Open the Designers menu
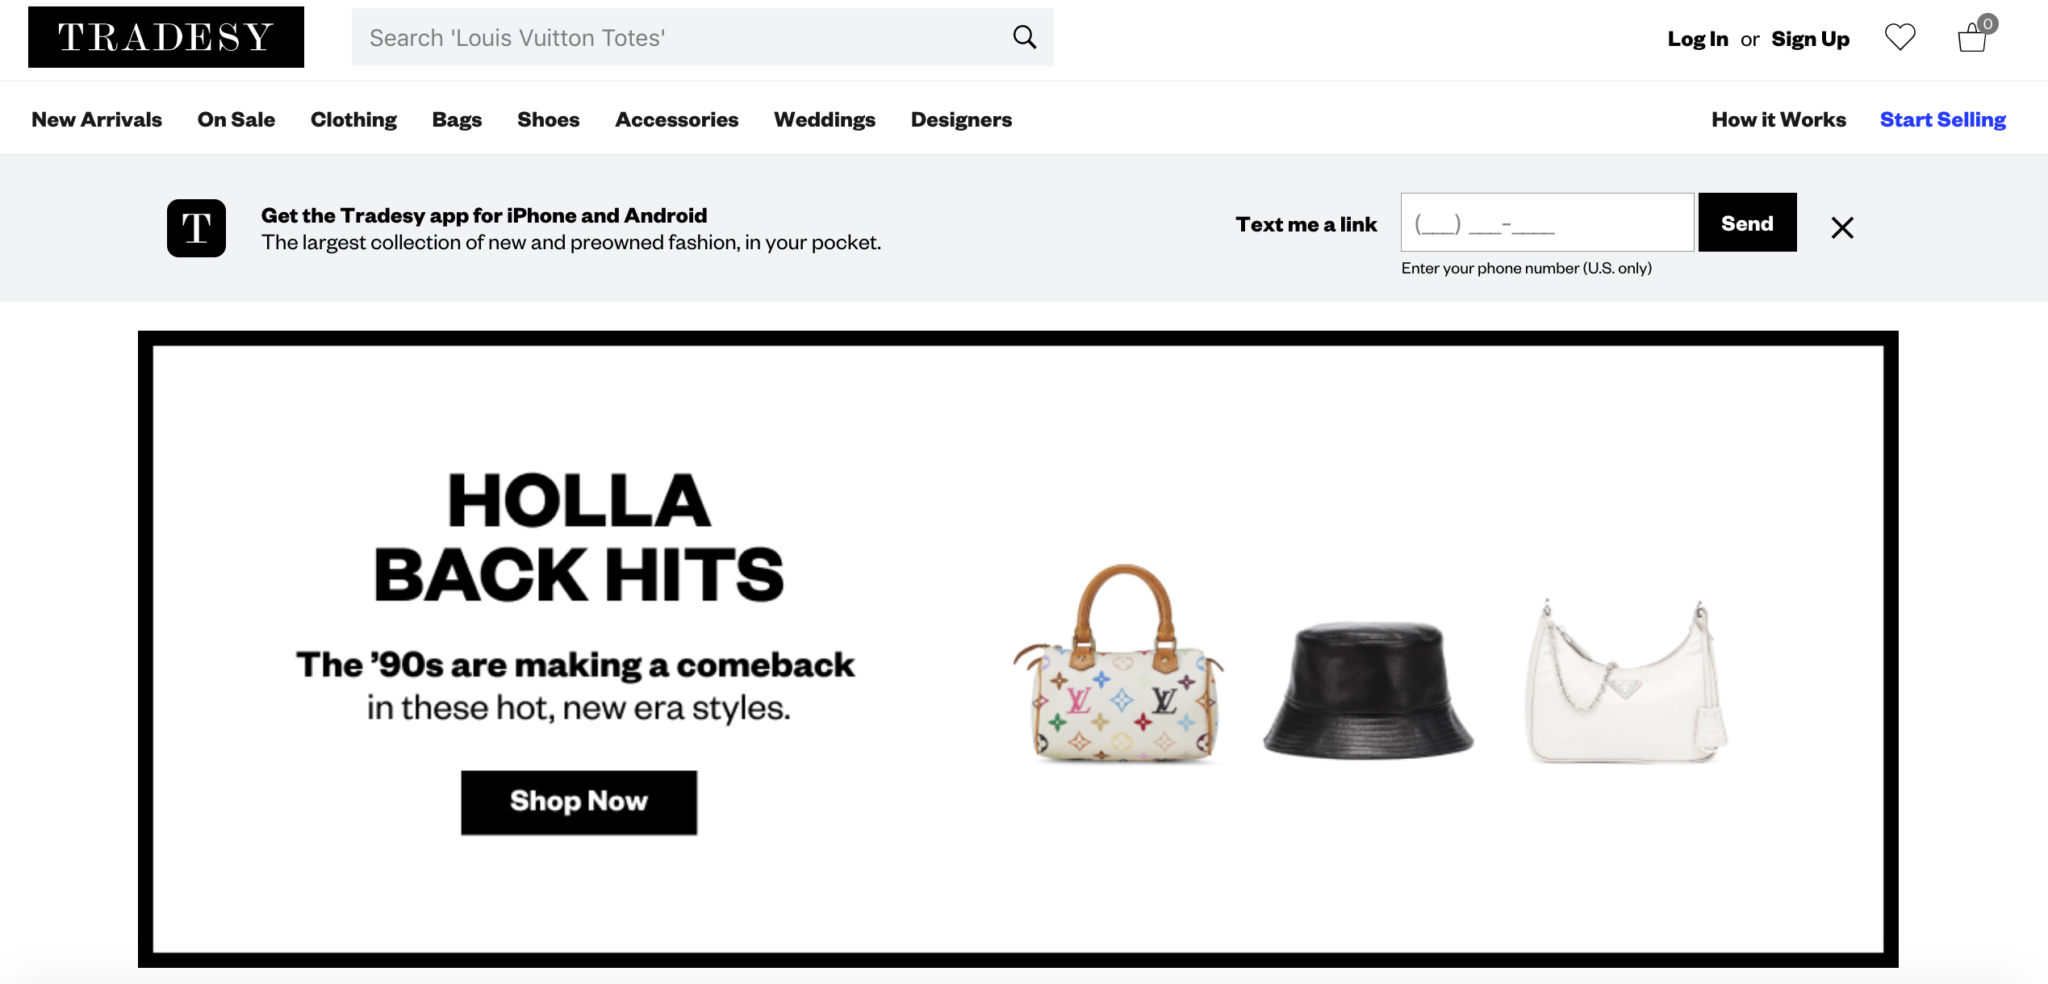The image size is (2048, 984). click(x=960, y=119)
